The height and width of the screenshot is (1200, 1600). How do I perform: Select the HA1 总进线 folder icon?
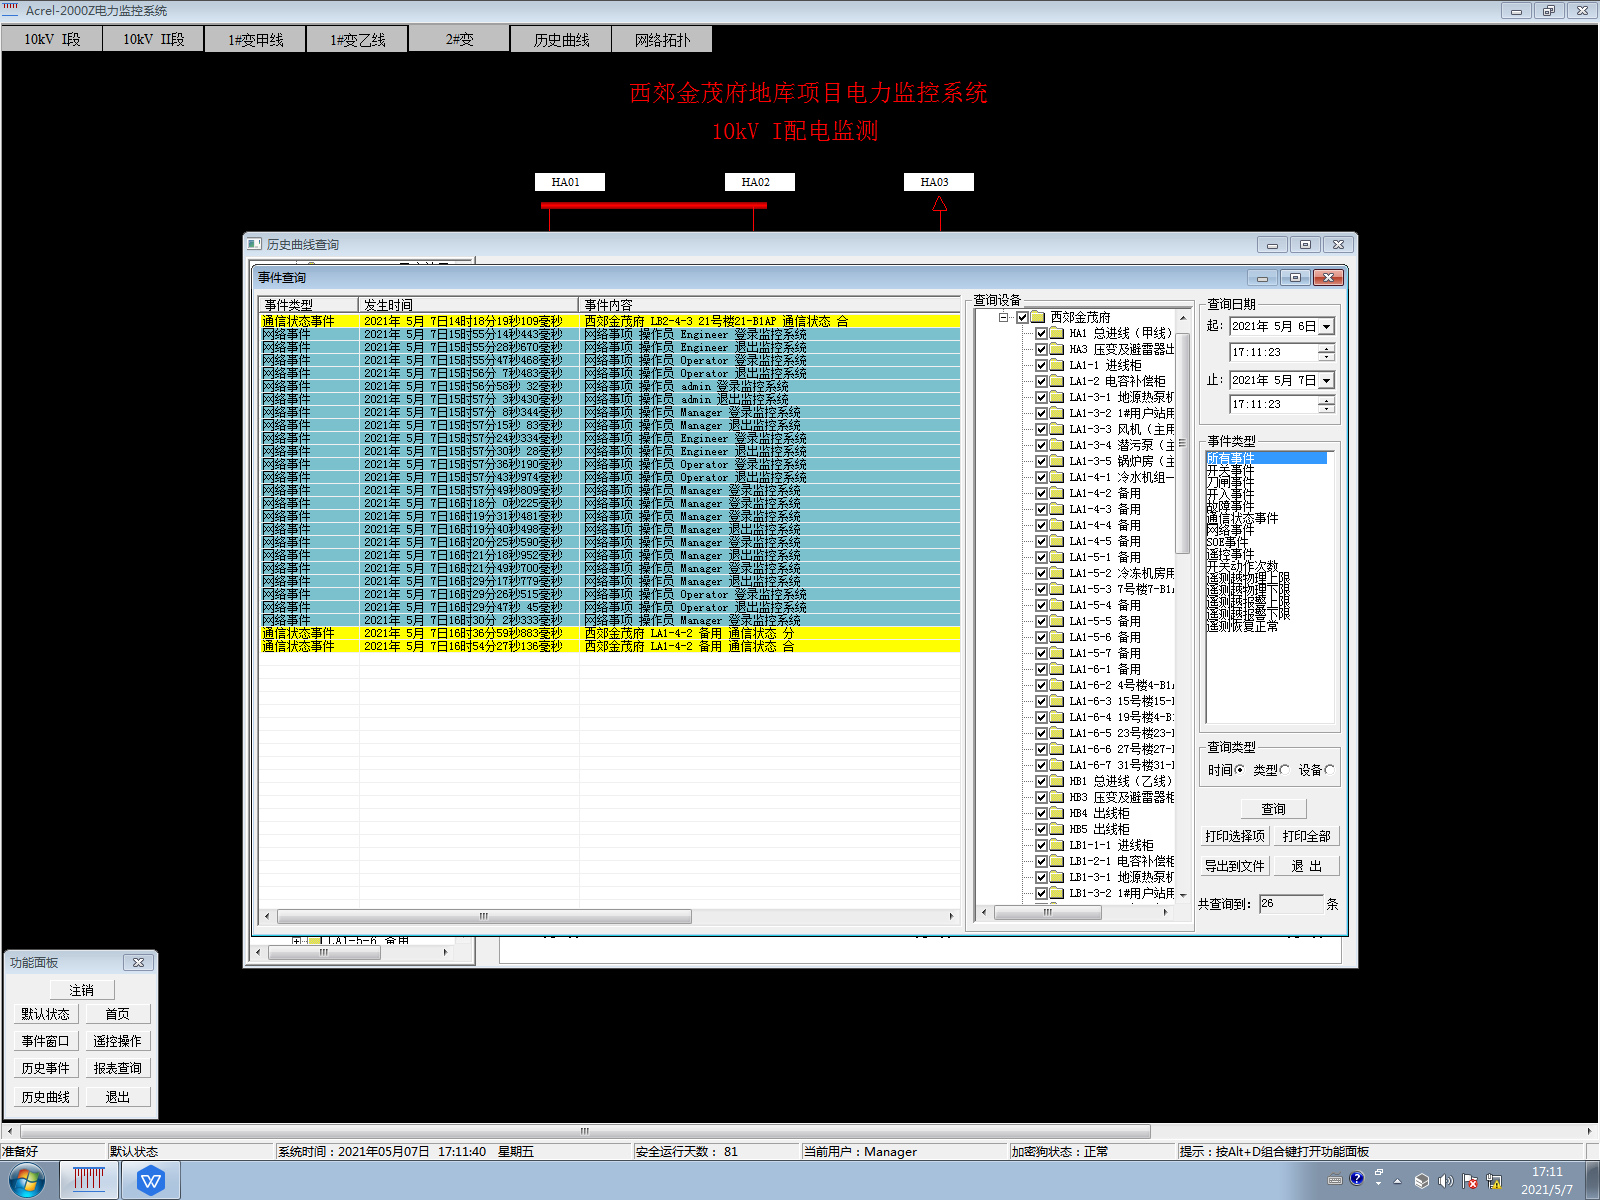coord(1056,333)
